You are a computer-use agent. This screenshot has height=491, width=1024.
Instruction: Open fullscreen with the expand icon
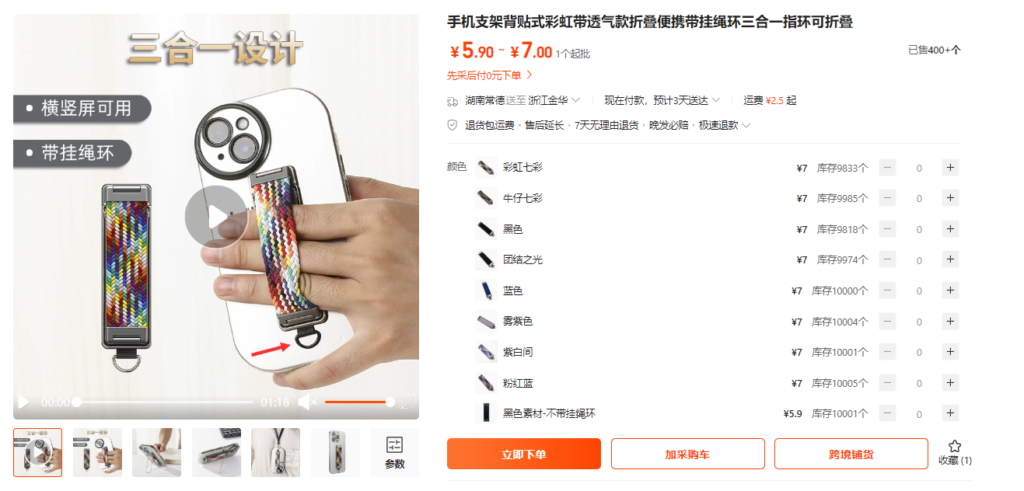pyautogui.click(x=408, y=402)
